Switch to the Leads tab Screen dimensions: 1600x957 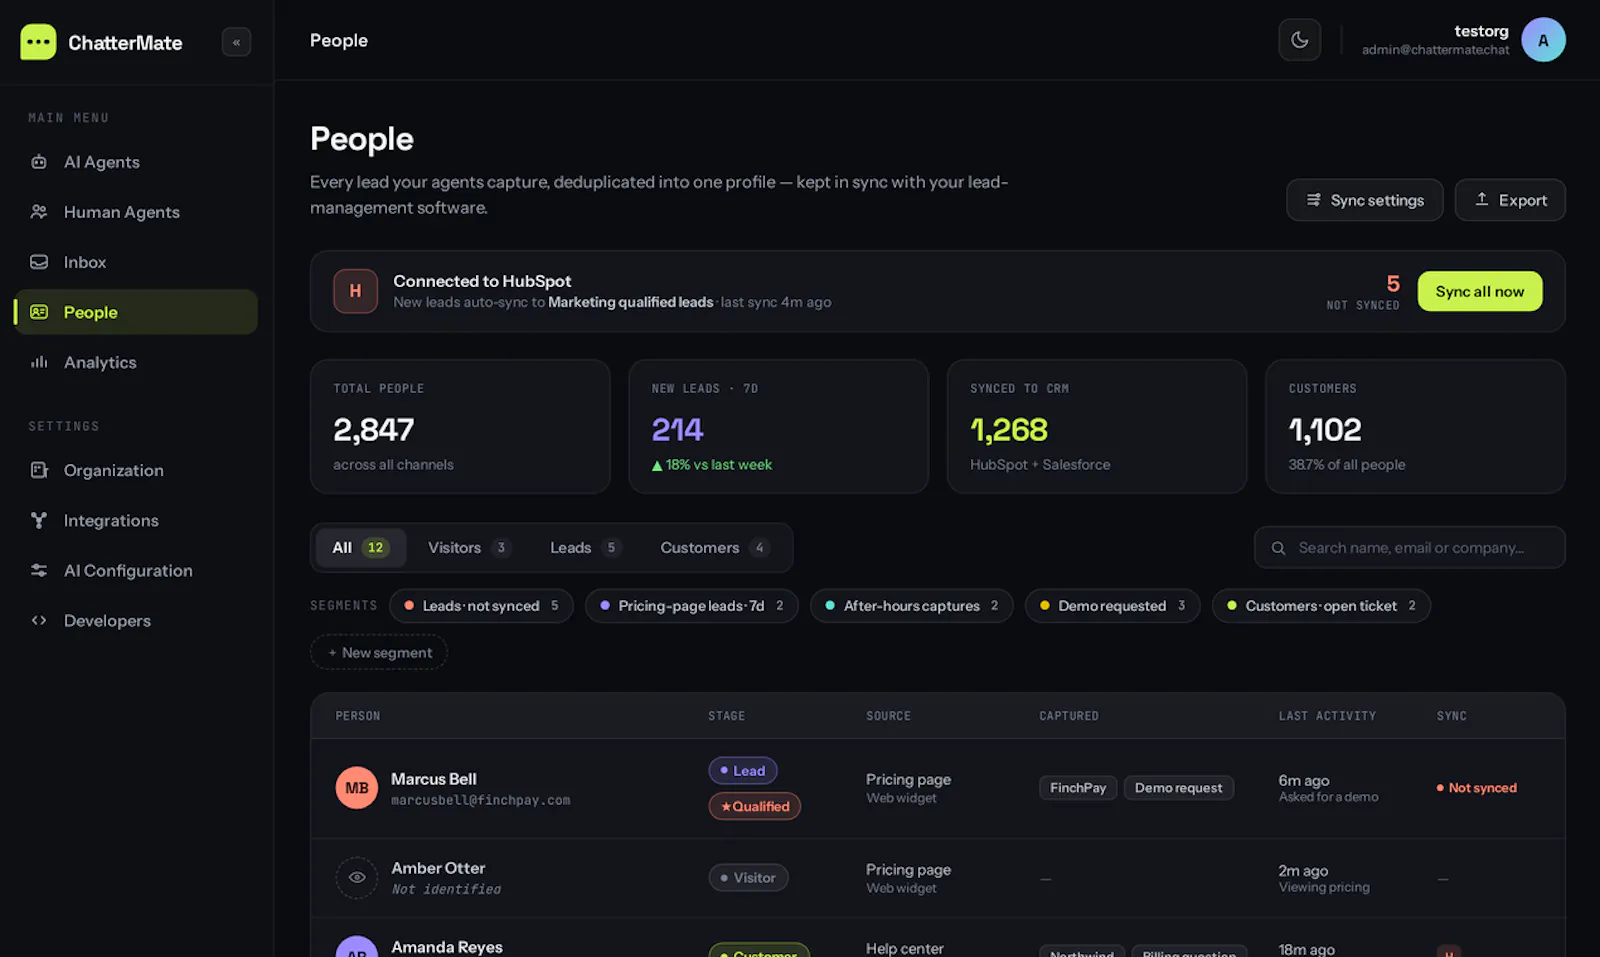(x=585, y=548)
